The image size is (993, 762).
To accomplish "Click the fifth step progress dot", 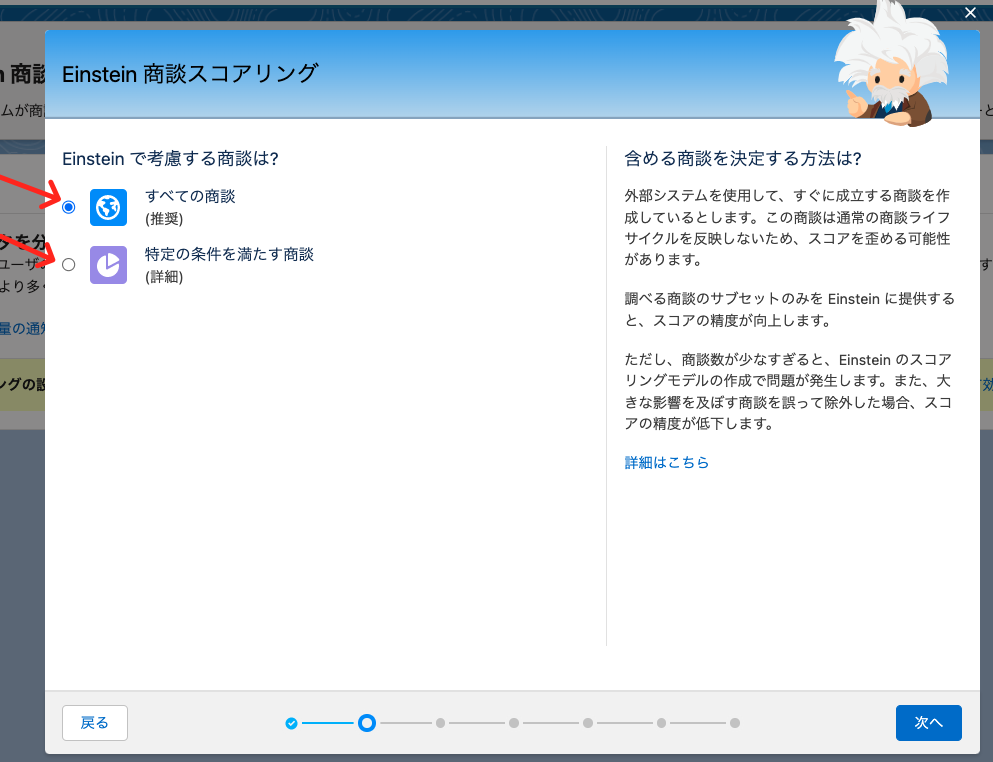I will point(588,723).
